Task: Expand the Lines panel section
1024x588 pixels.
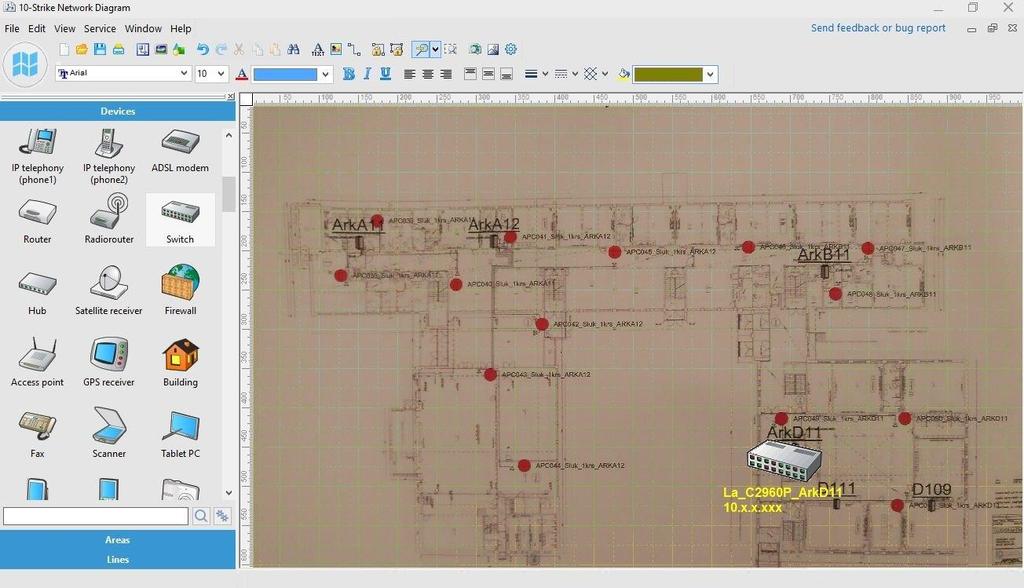Action: [118, 559]
